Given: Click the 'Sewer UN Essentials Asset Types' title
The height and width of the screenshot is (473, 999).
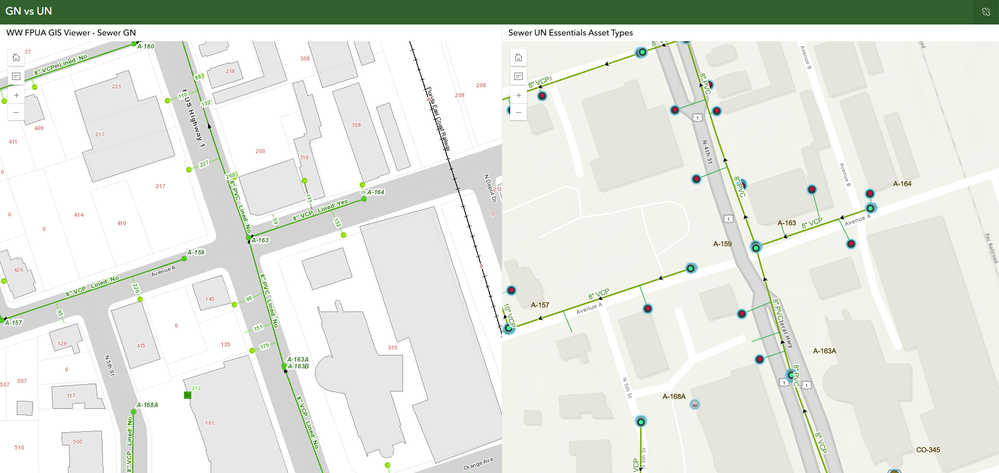Looking at the screenshot, I should click(x=570, y=33).
